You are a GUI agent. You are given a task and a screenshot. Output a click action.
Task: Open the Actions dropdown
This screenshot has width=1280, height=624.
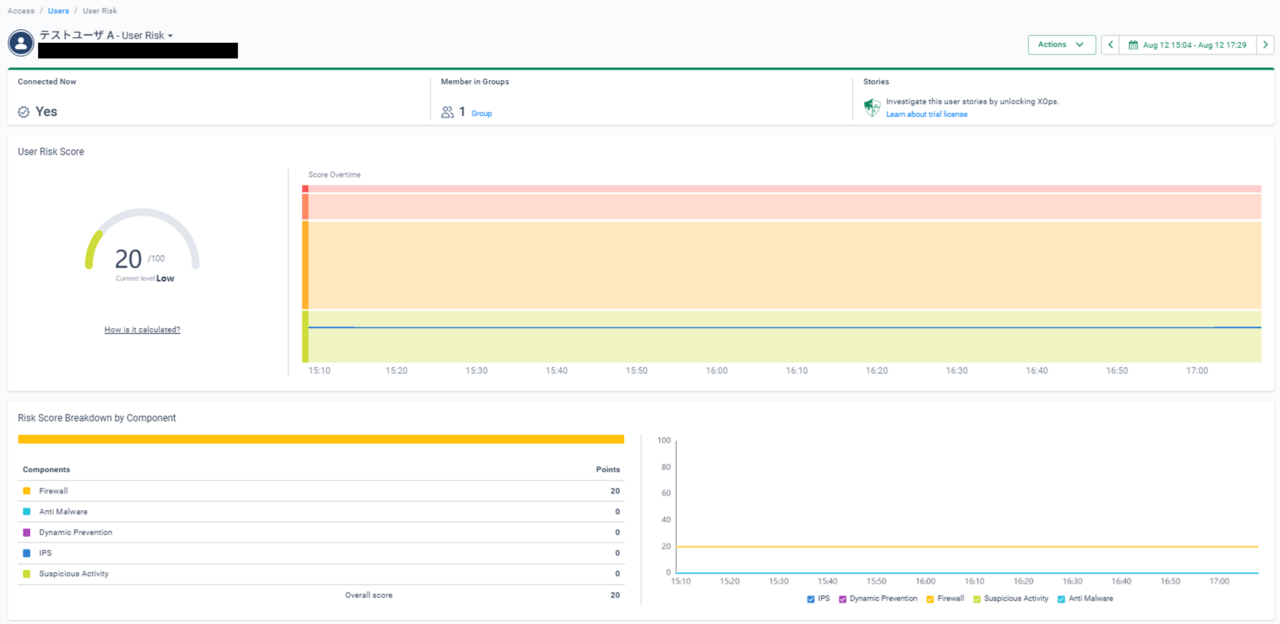[x=1061, y=45]
